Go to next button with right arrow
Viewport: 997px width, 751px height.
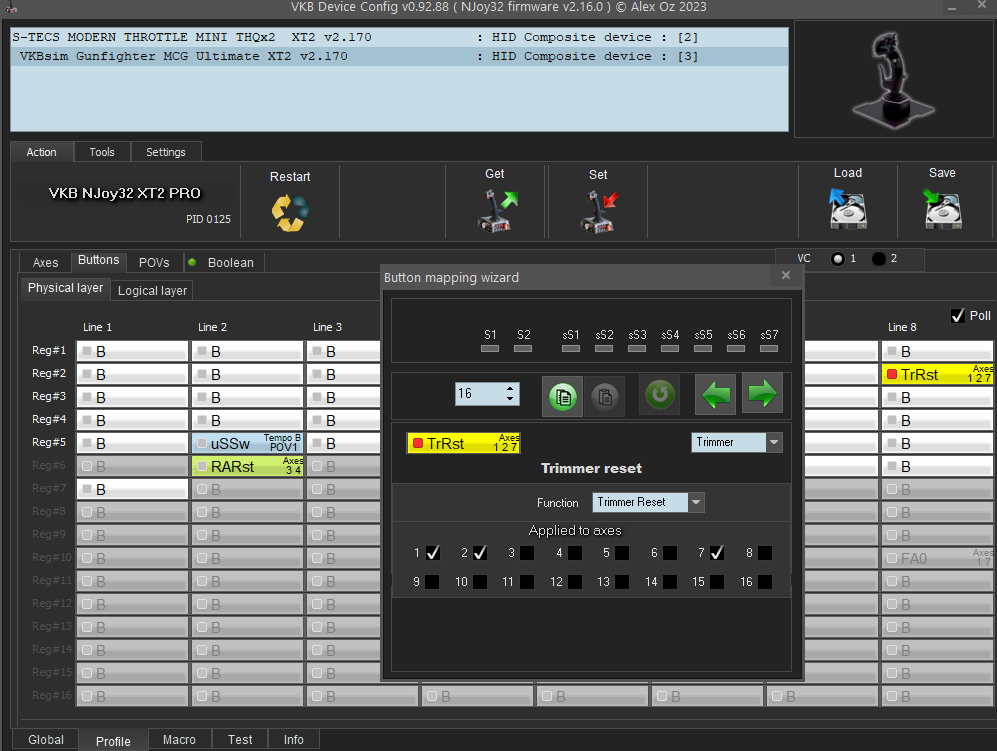[762, 394]
